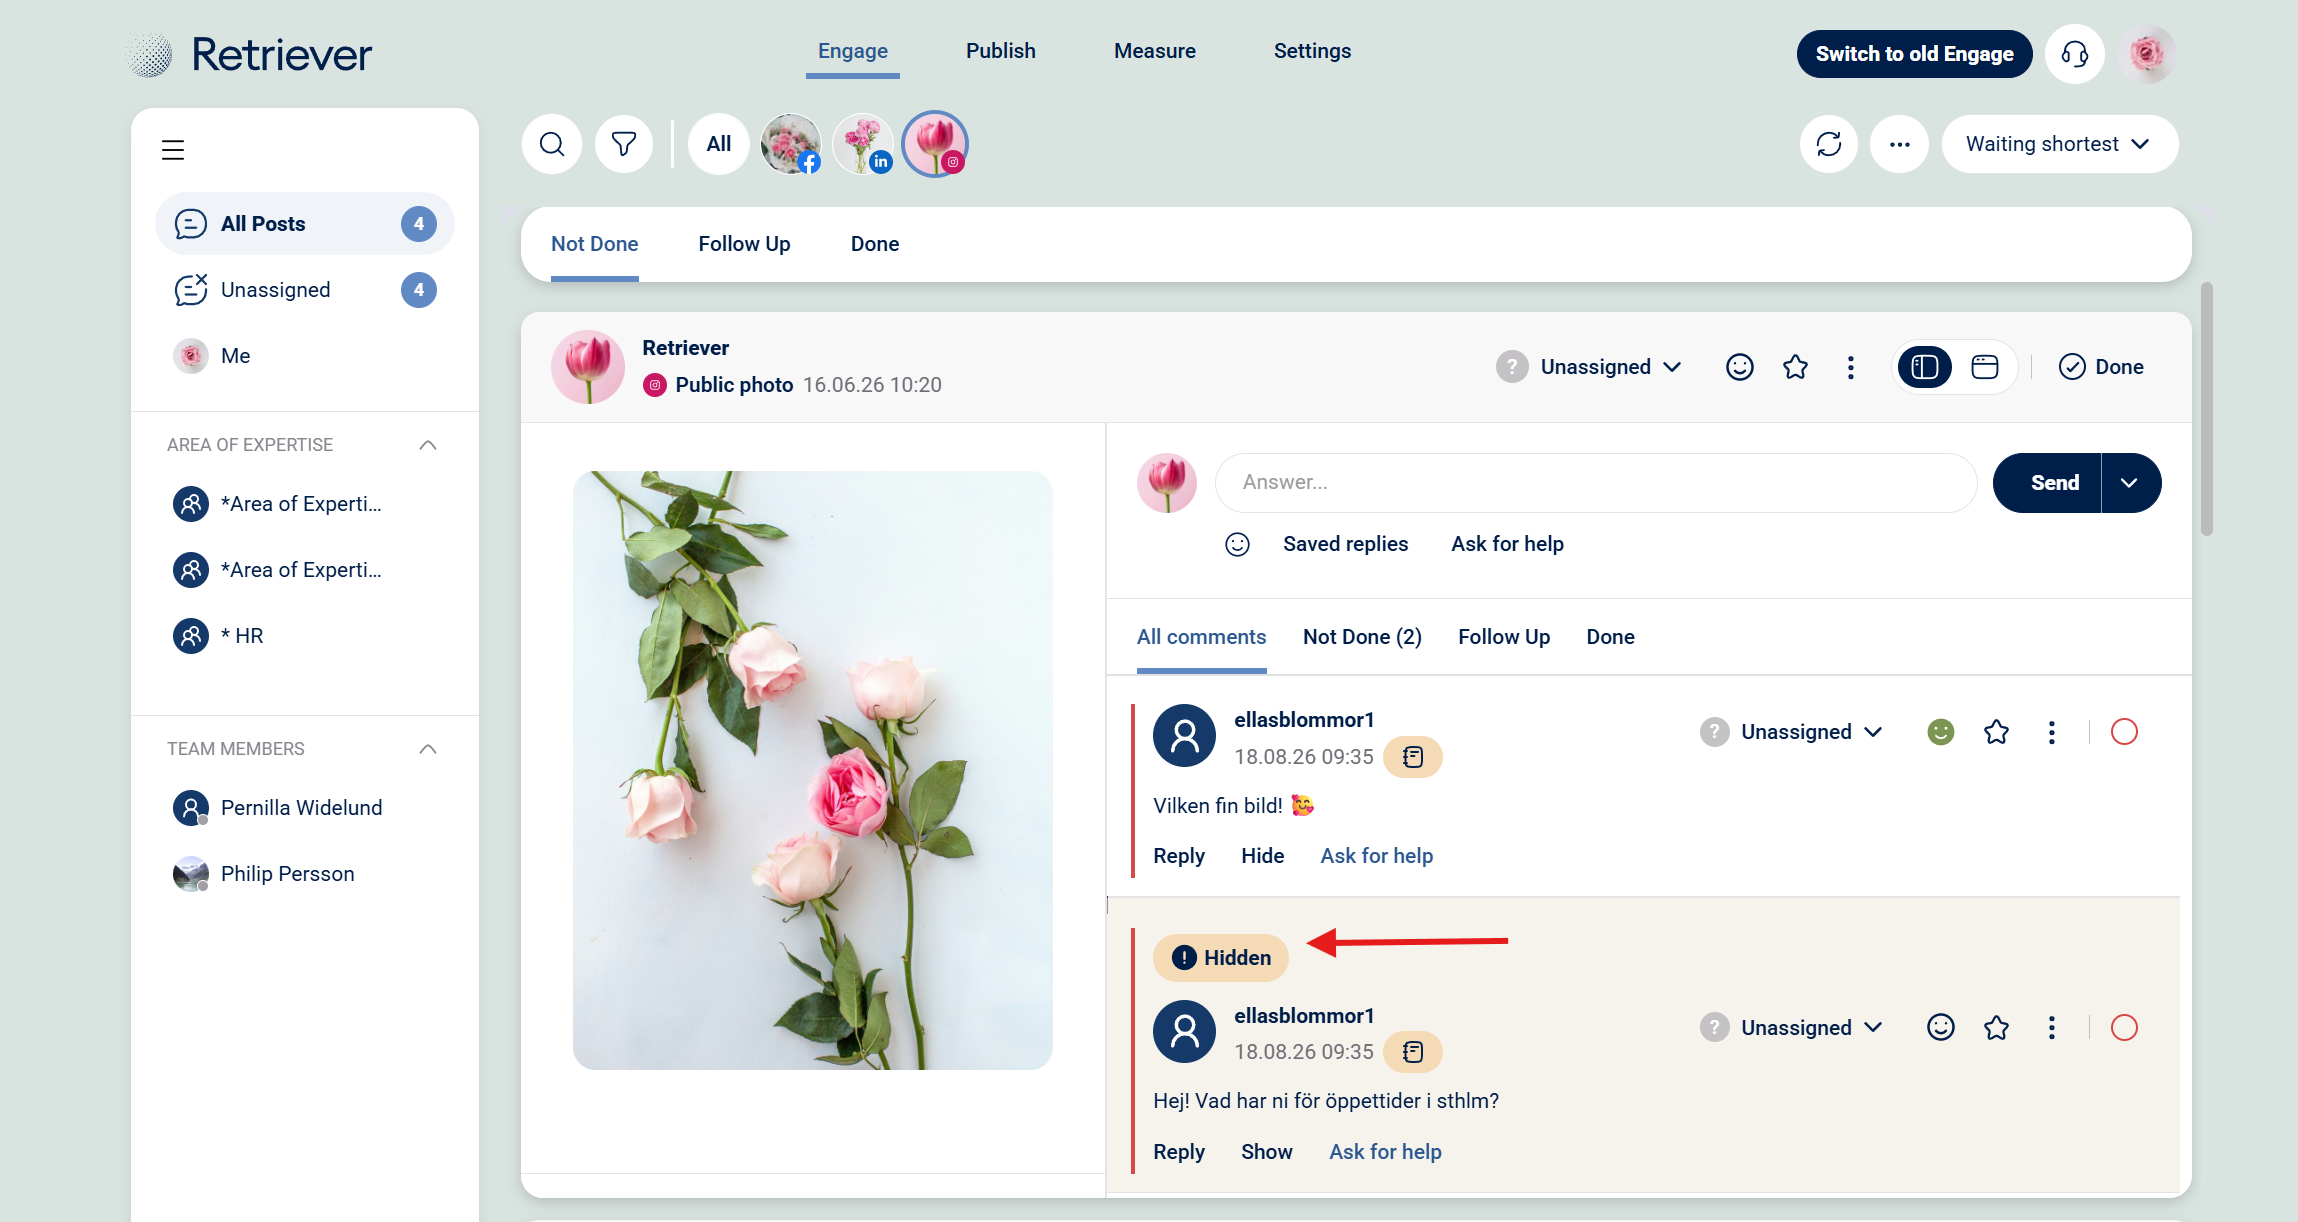This screenshot has height=1222, width=2298.
Task: Select the LinkedIn channel avatar
Action: click(x=863, y=144)
